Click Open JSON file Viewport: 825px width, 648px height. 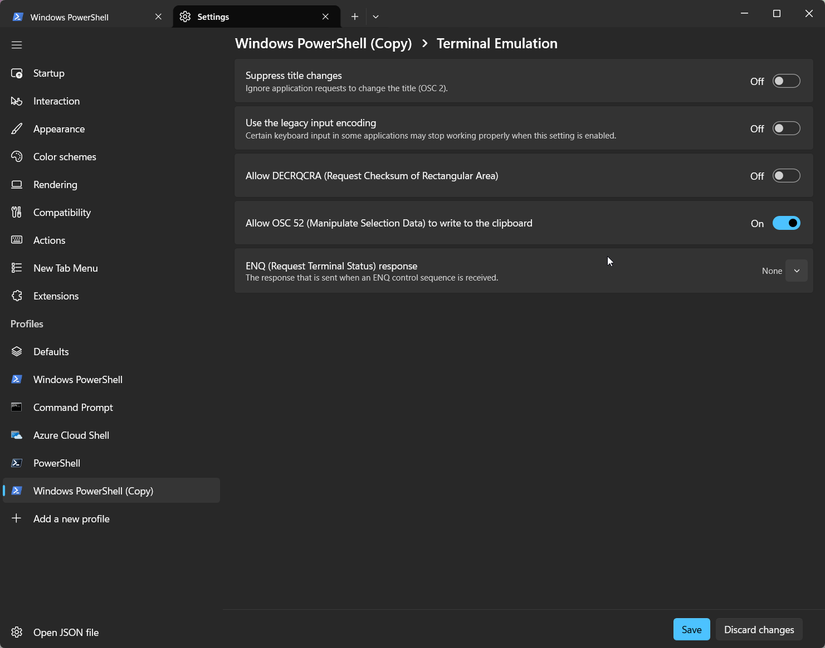click(x=111, y=632)
